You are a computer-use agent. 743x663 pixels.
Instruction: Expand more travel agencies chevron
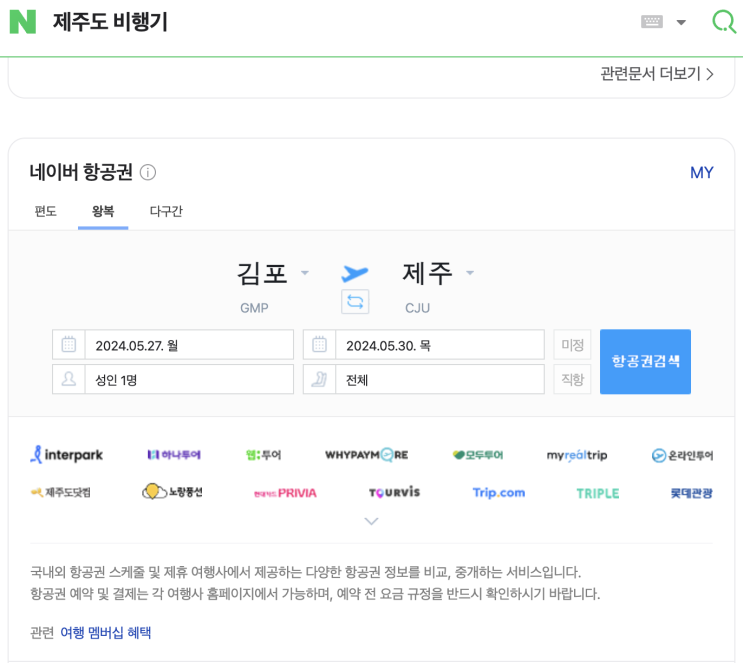[x=371, y=521]
